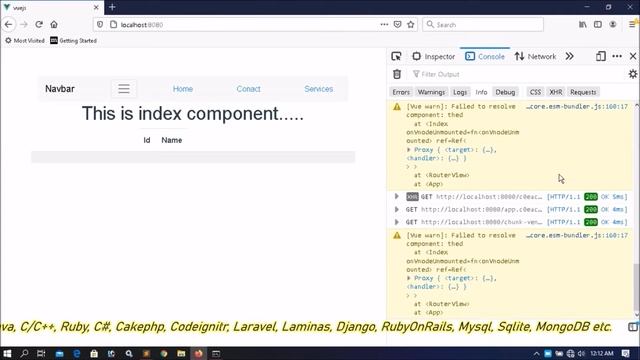This screenshot has width=640, height=360.
Task: Open the Conact nav link
Action: (248, 89)
